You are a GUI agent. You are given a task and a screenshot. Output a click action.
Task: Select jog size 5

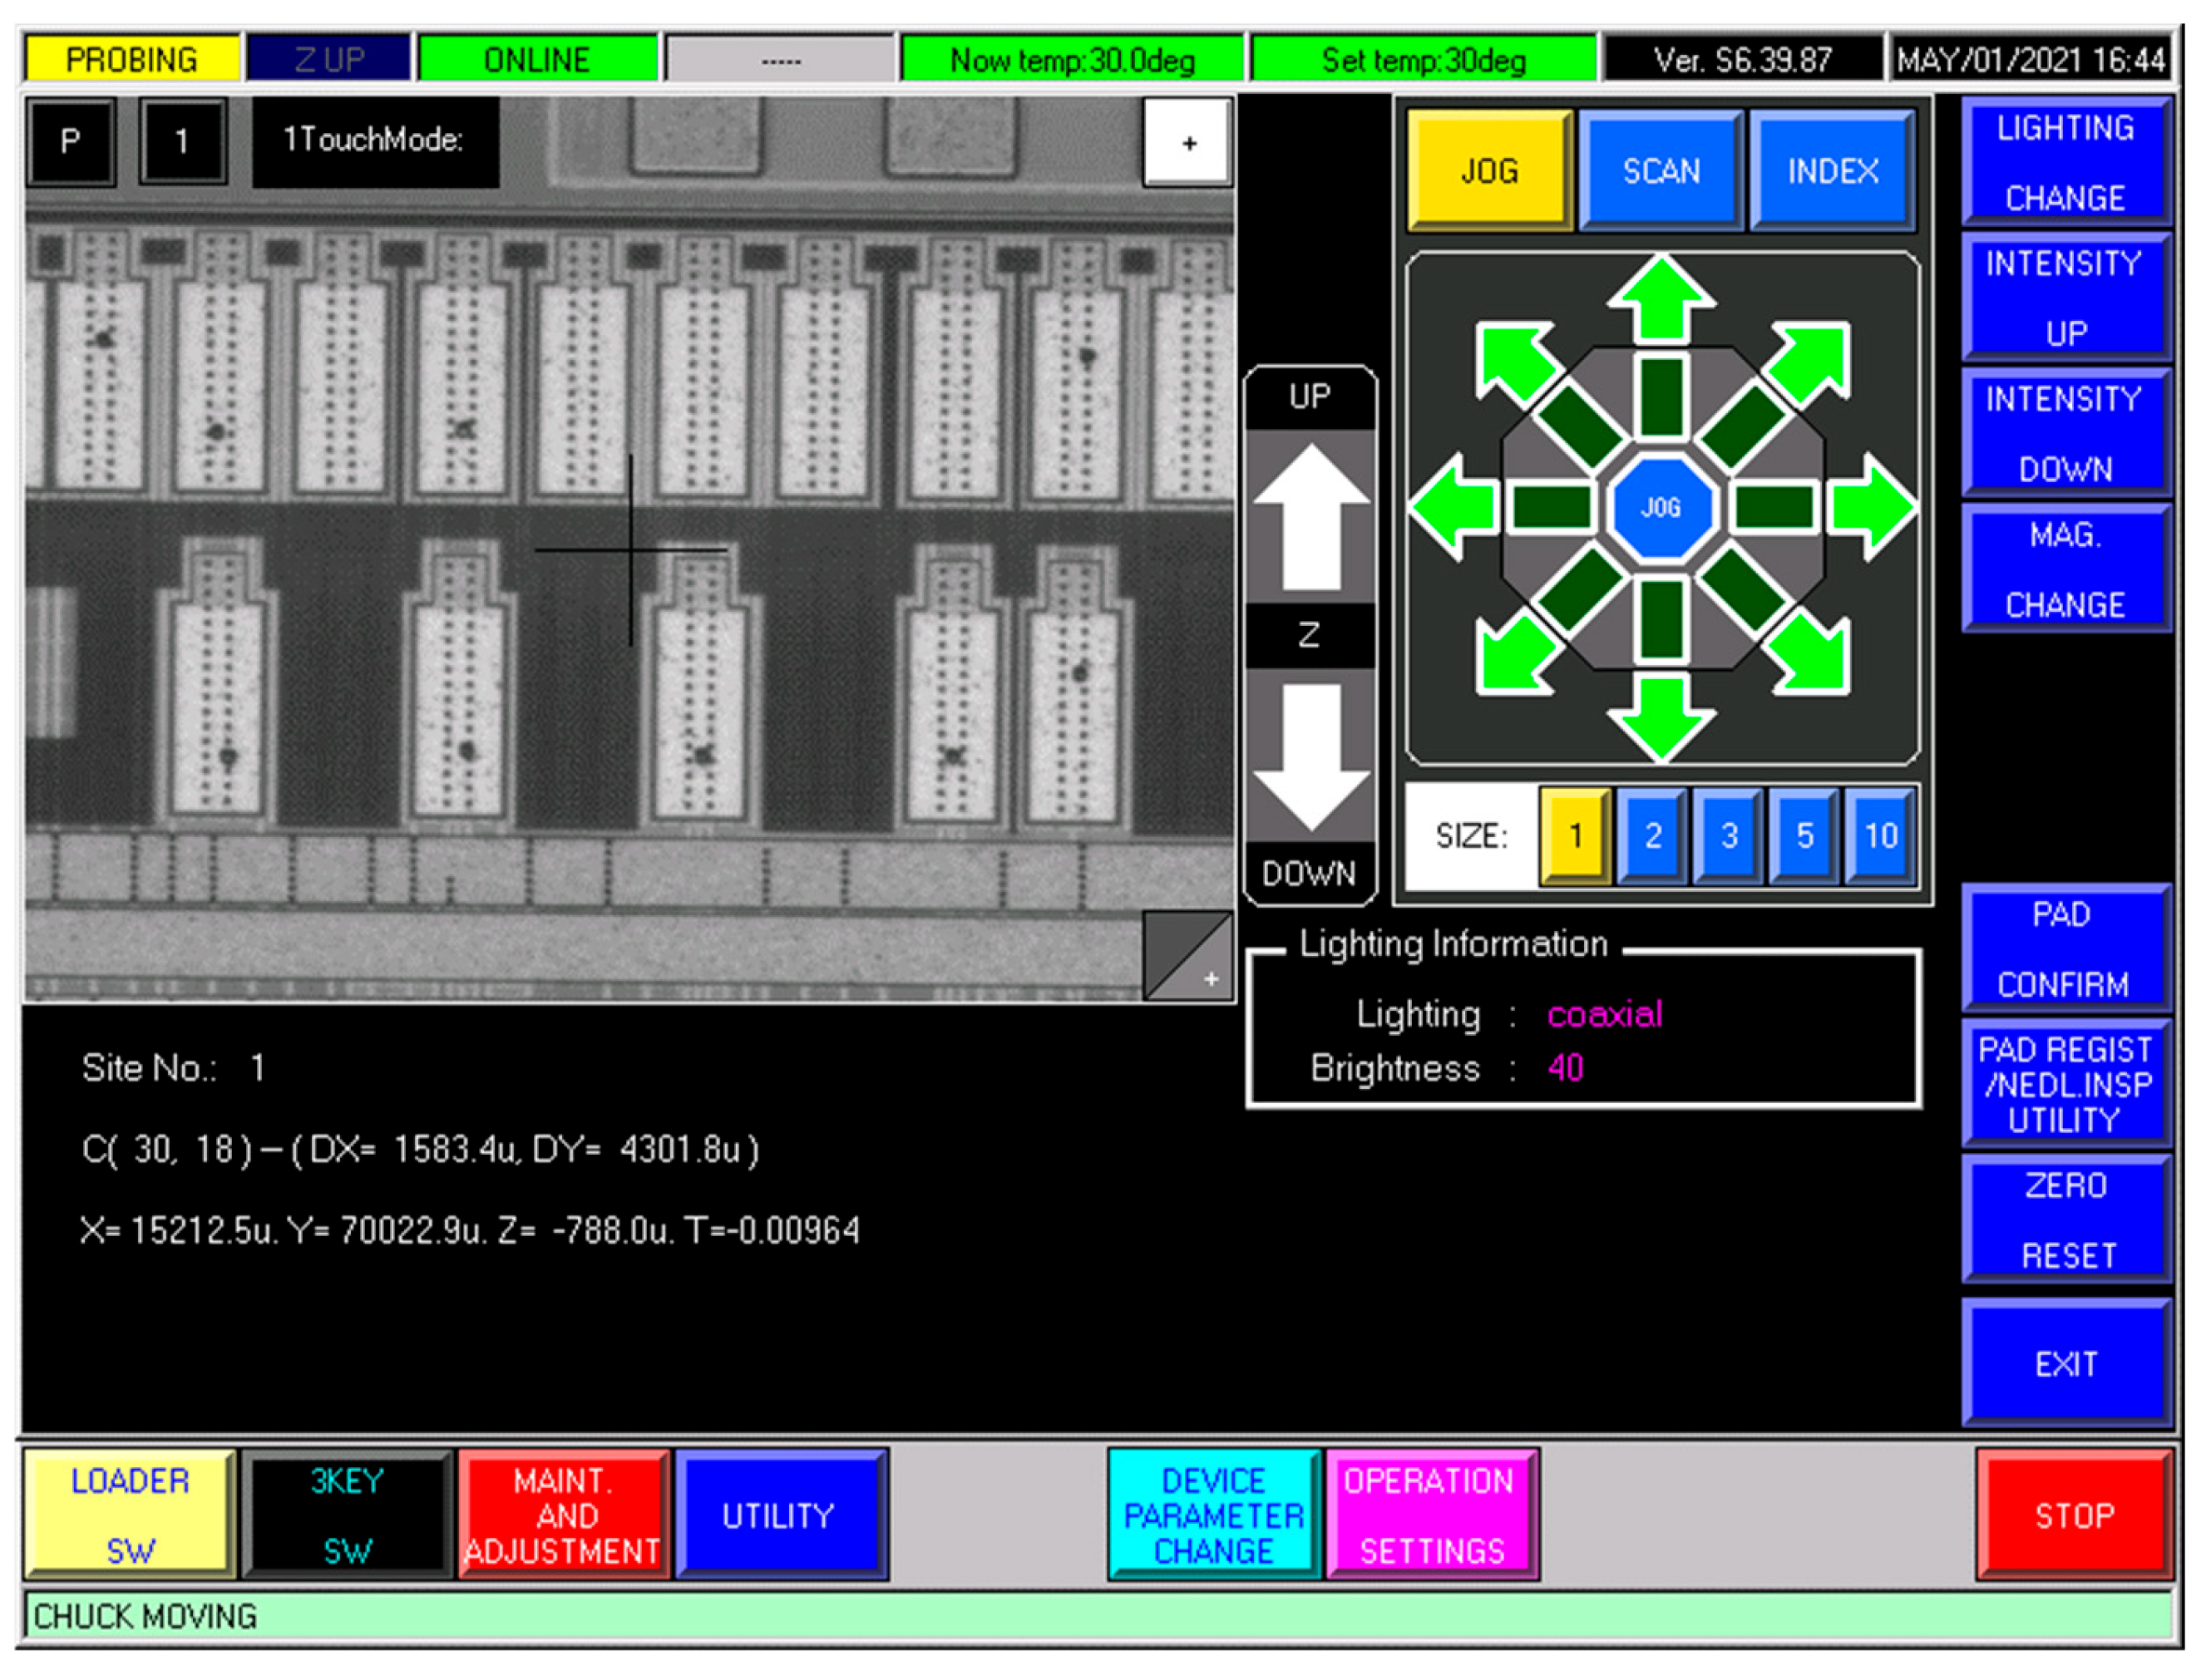coord(1805,836)
